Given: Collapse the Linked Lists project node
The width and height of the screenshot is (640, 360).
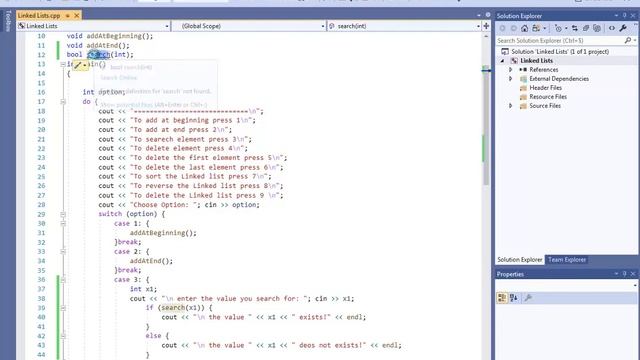Looking at the screenshot, I should pyautogui.click(x=503, y=61).
